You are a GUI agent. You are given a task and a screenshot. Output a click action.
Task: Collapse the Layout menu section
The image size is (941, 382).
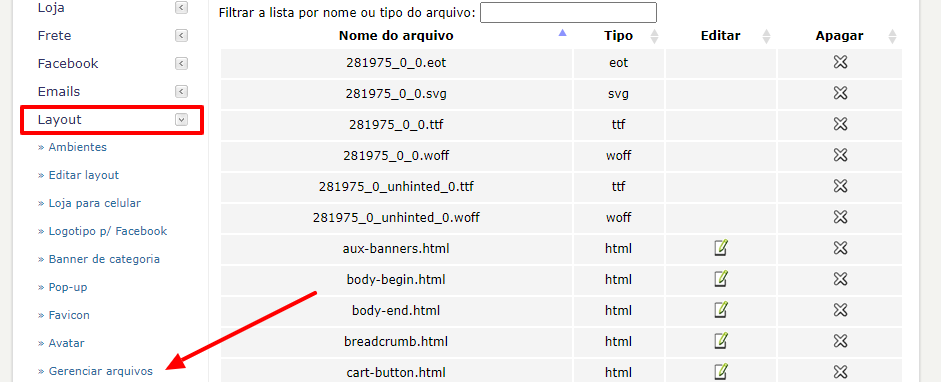coord(181,120)
